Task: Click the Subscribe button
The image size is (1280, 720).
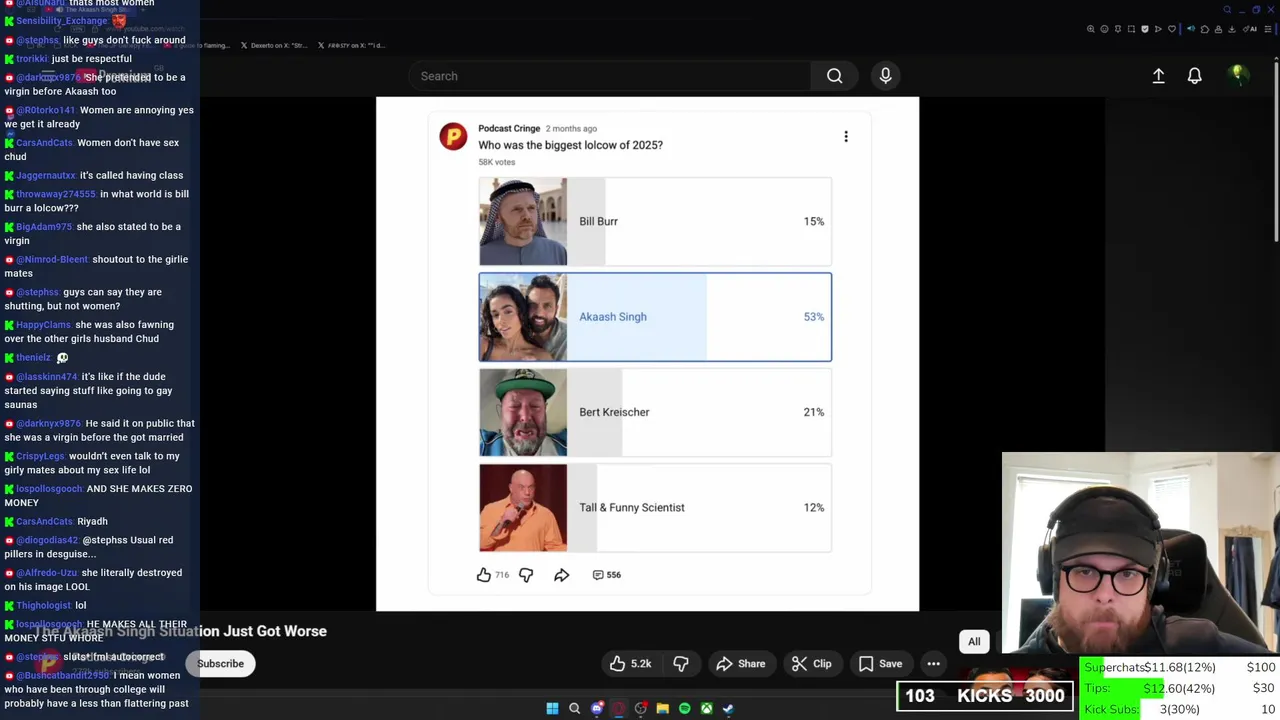Action: pos(220,664)
